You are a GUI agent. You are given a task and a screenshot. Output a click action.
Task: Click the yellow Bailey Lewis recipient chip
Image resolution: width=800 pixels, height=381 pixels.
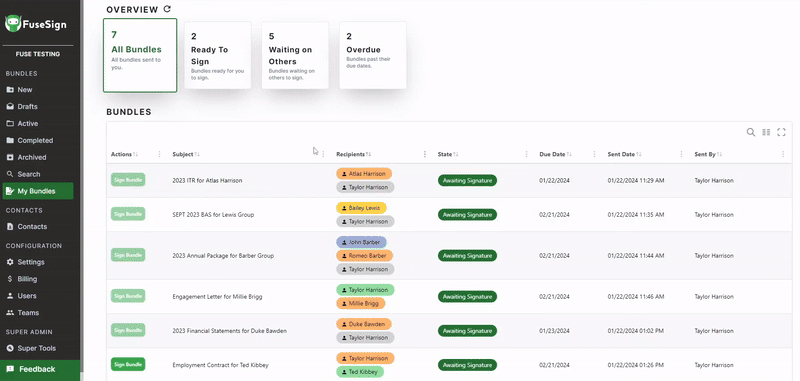361,208
